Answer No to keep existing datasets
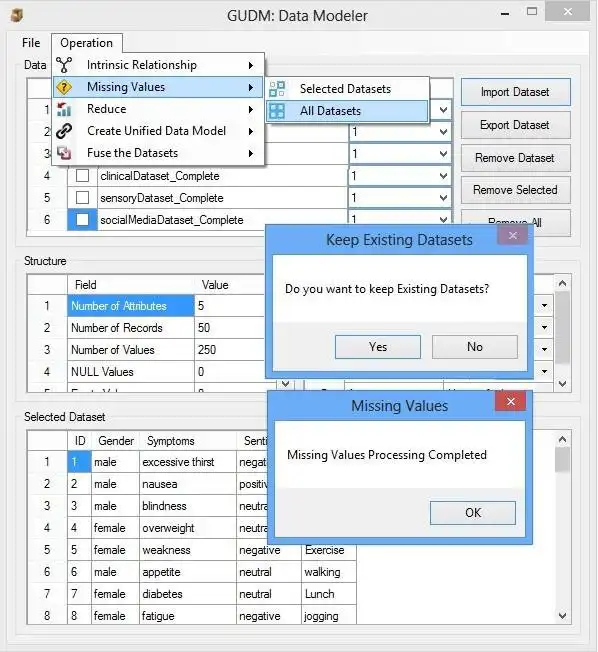The image size is (598, 652). tap(474, 347)
